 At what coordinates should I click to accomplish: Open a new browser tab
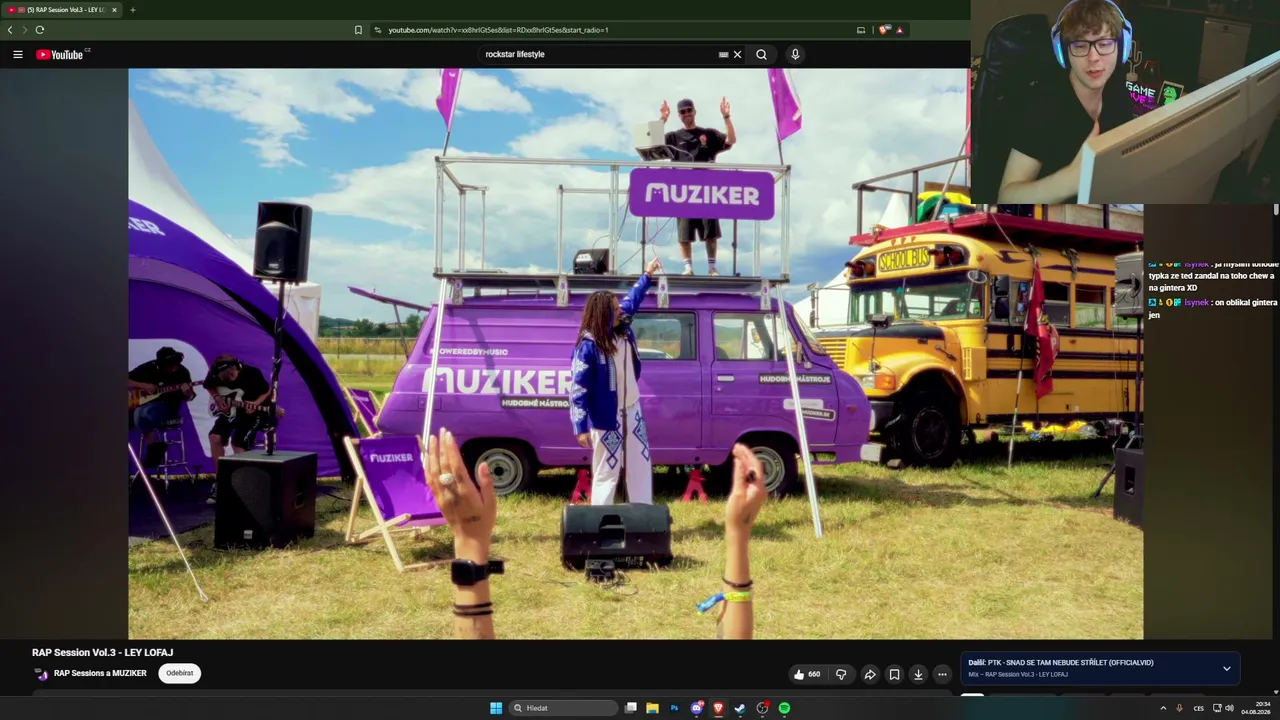(x=132, y=10)
